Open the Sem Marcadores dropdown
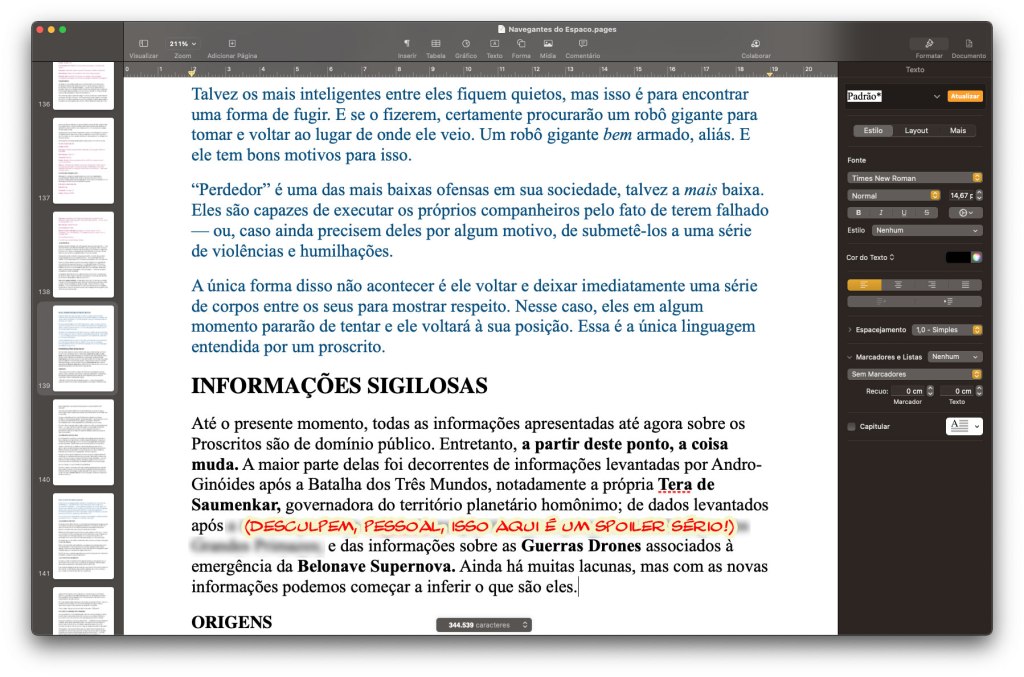This screenshot has height=677, width=1024. point(914,374)
